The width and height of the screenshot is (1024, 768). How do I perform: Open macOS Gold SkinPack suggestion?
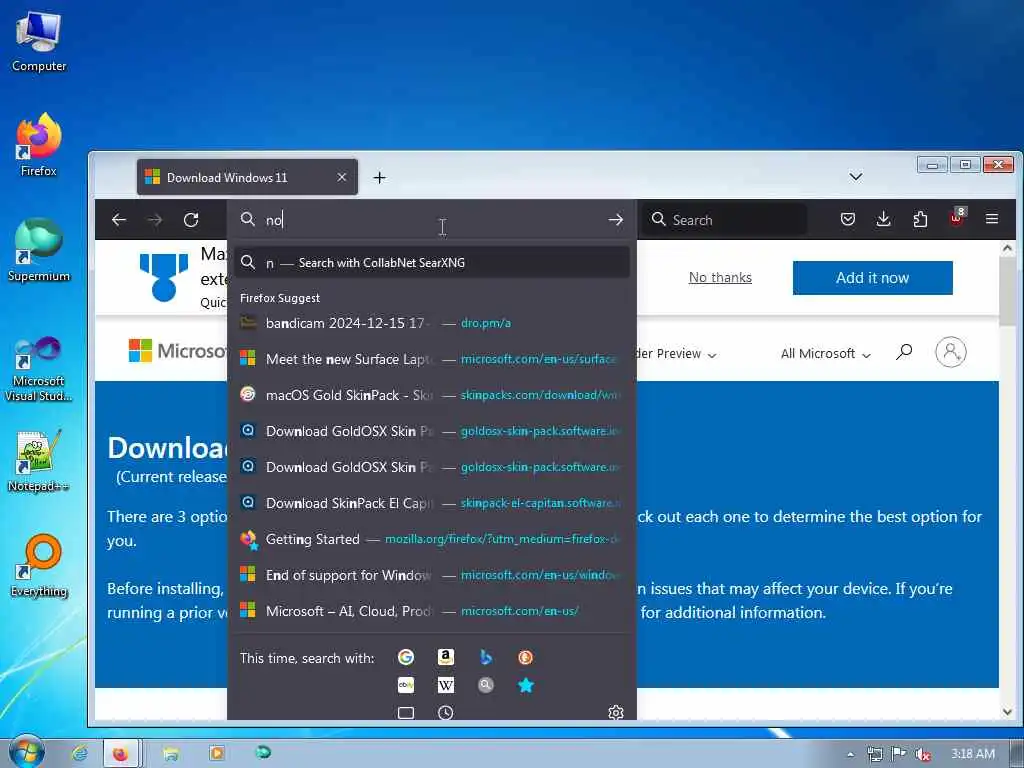point(432,394)
